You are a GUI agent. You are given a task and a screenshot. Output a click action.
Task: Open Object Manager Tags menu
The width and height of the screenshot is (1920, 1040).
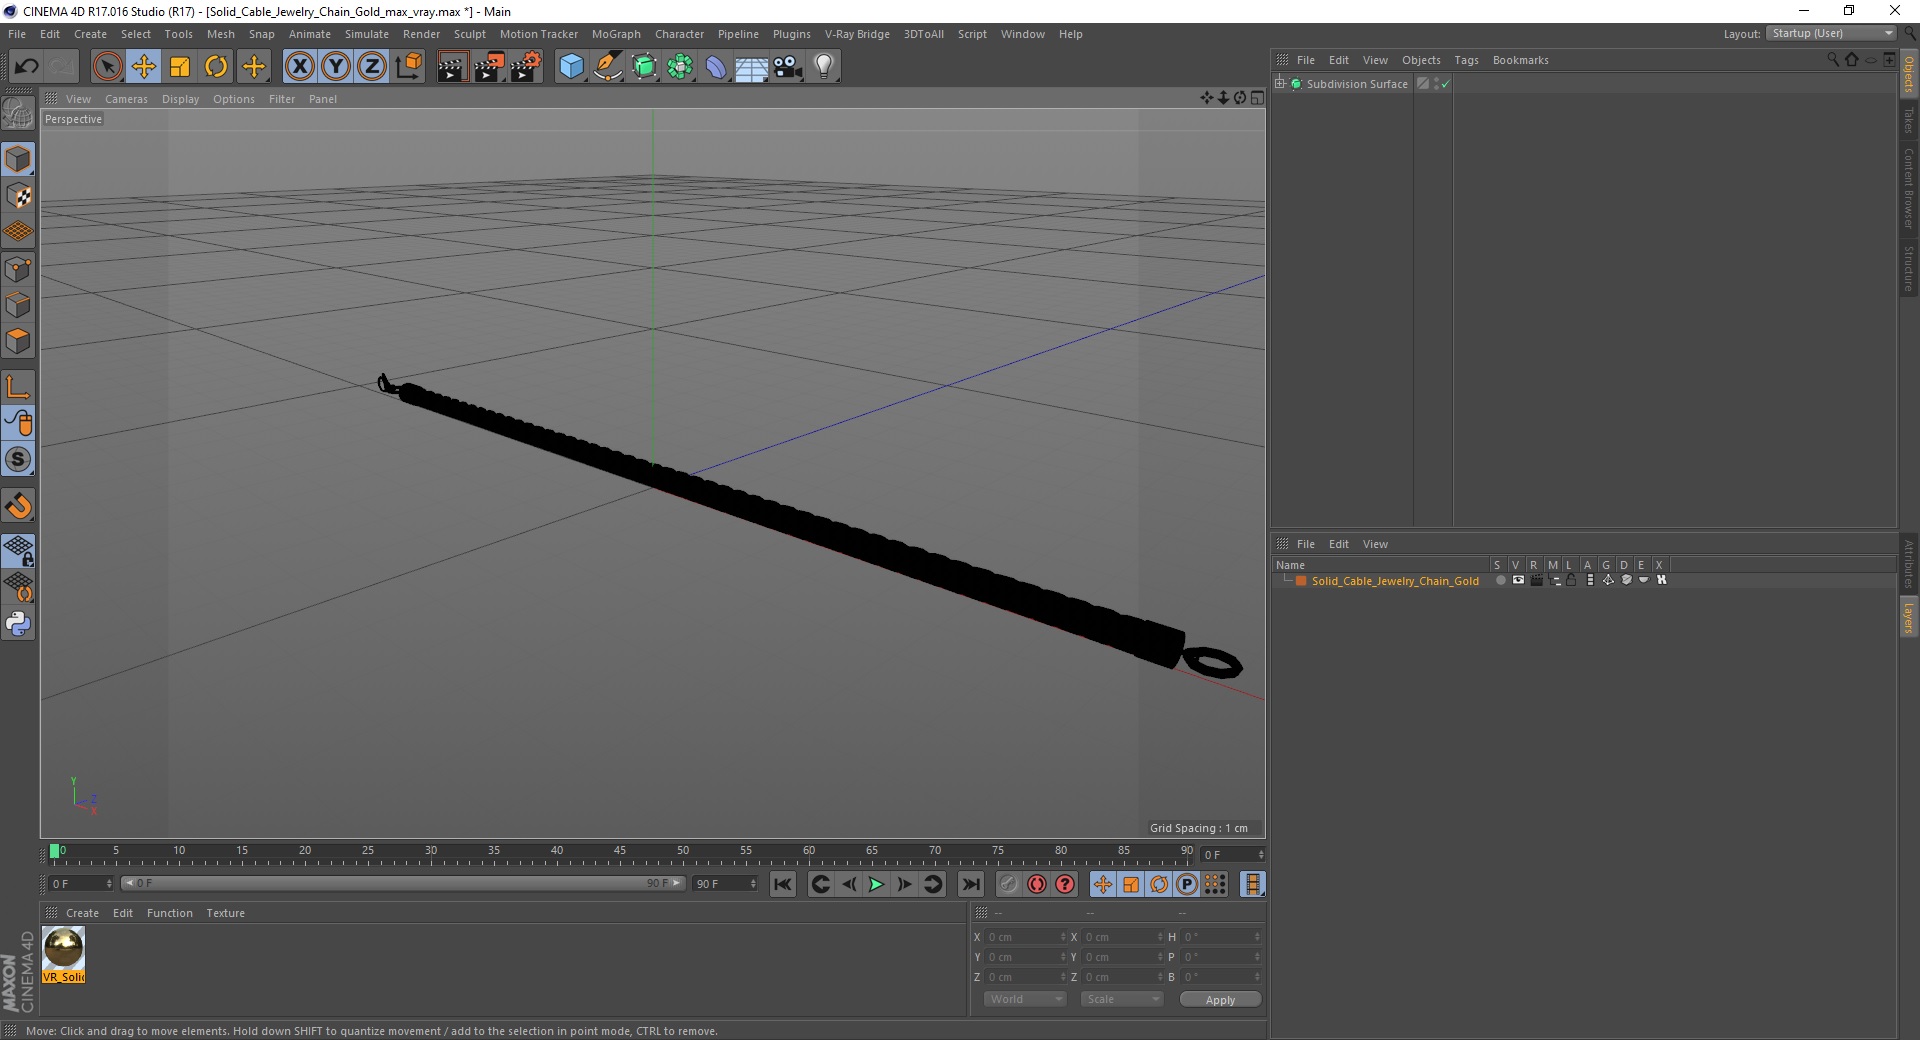pyautogui.click(x=1466, y=60)
